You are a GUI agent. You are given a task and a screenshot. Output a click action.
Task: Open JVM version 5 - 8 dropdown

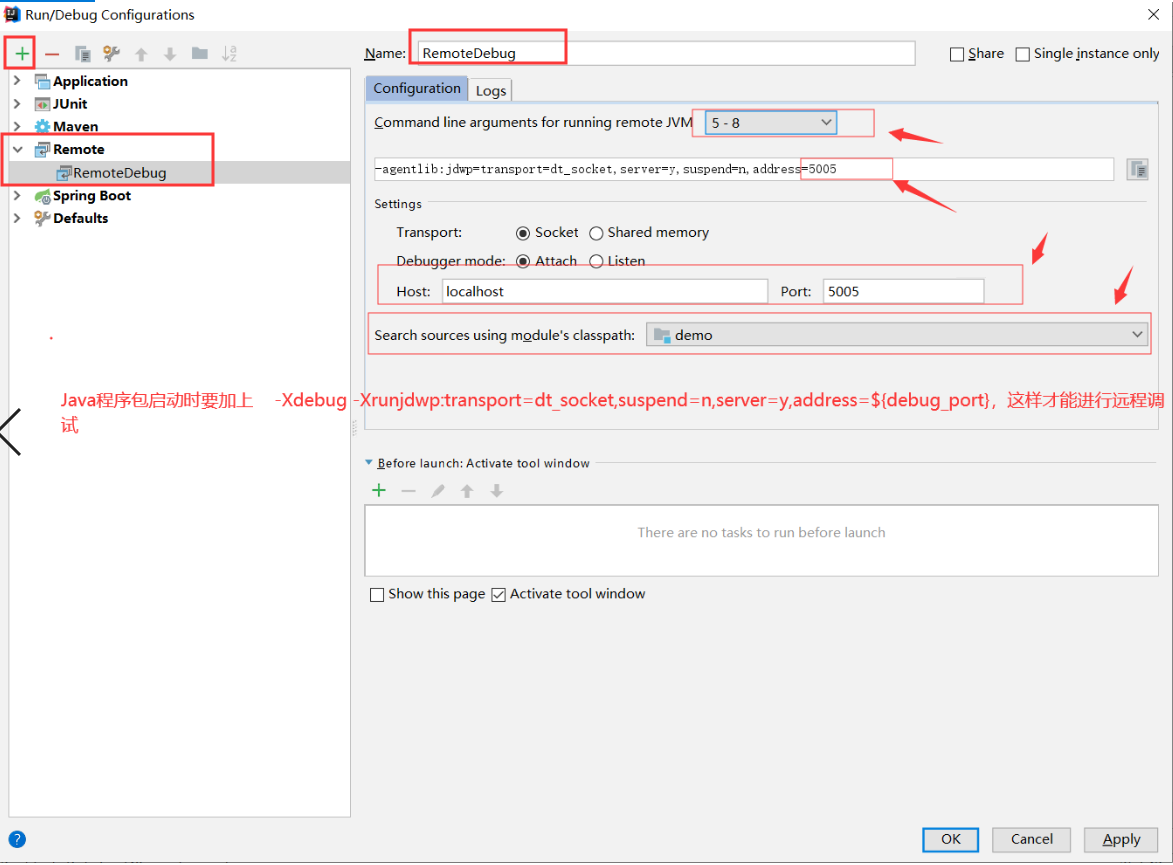click(x=771, y=123)
